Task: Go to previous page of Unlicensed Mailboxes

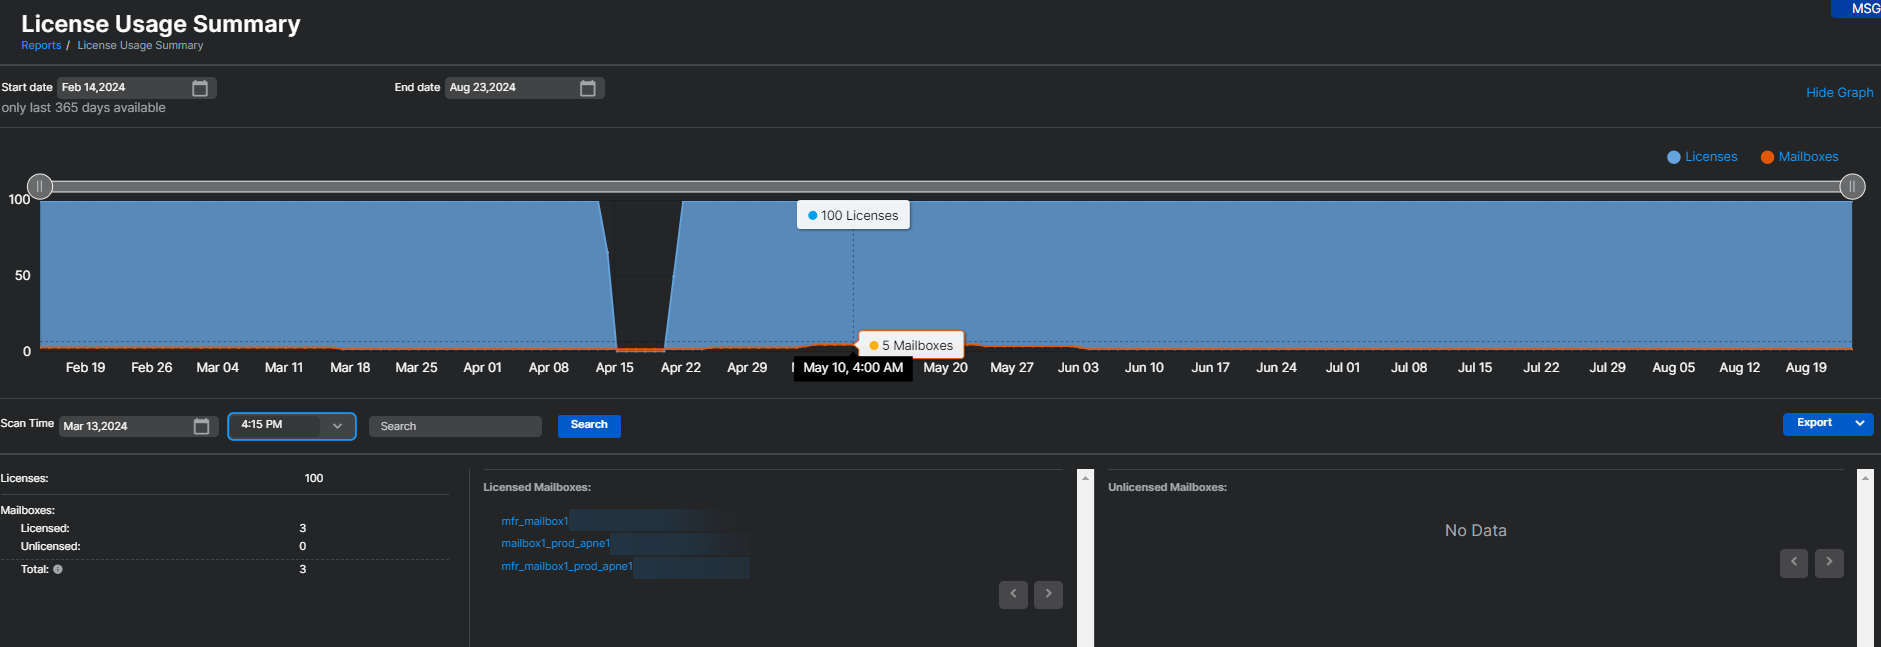Action: click(x=1793, y=562)
